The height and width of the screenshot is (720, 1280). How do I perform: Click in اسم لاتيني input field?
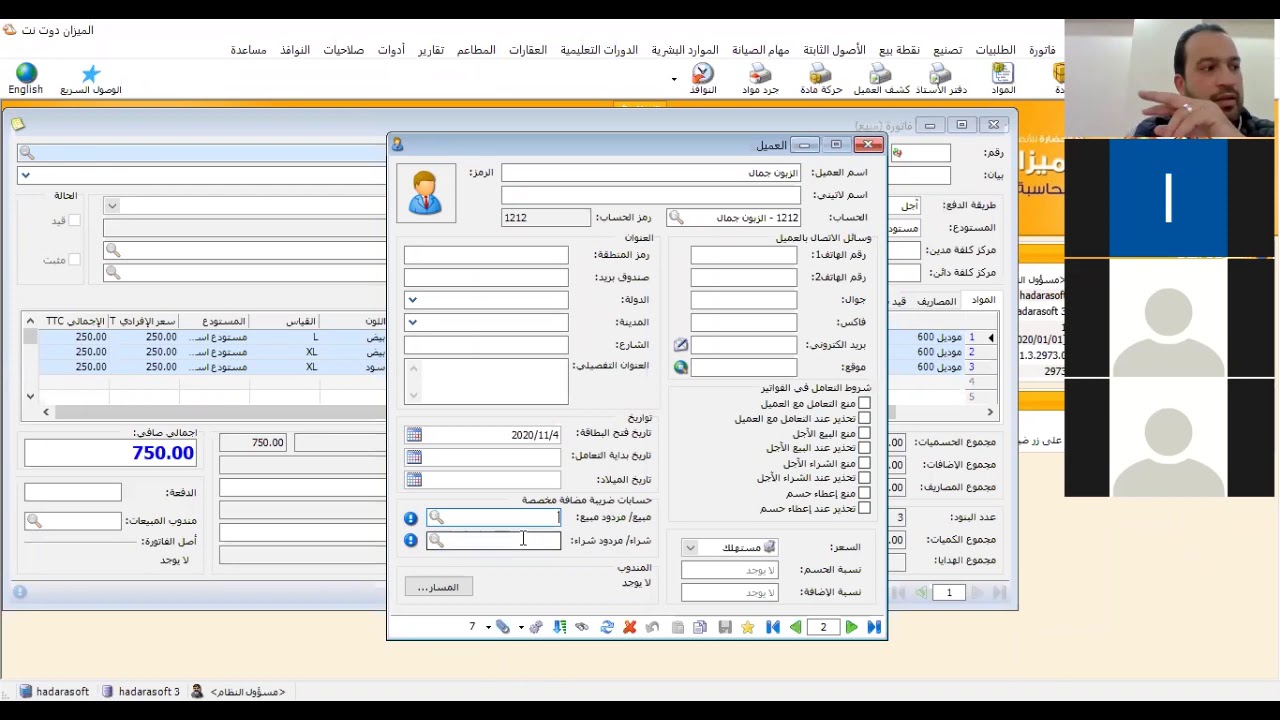coord(651,195)
